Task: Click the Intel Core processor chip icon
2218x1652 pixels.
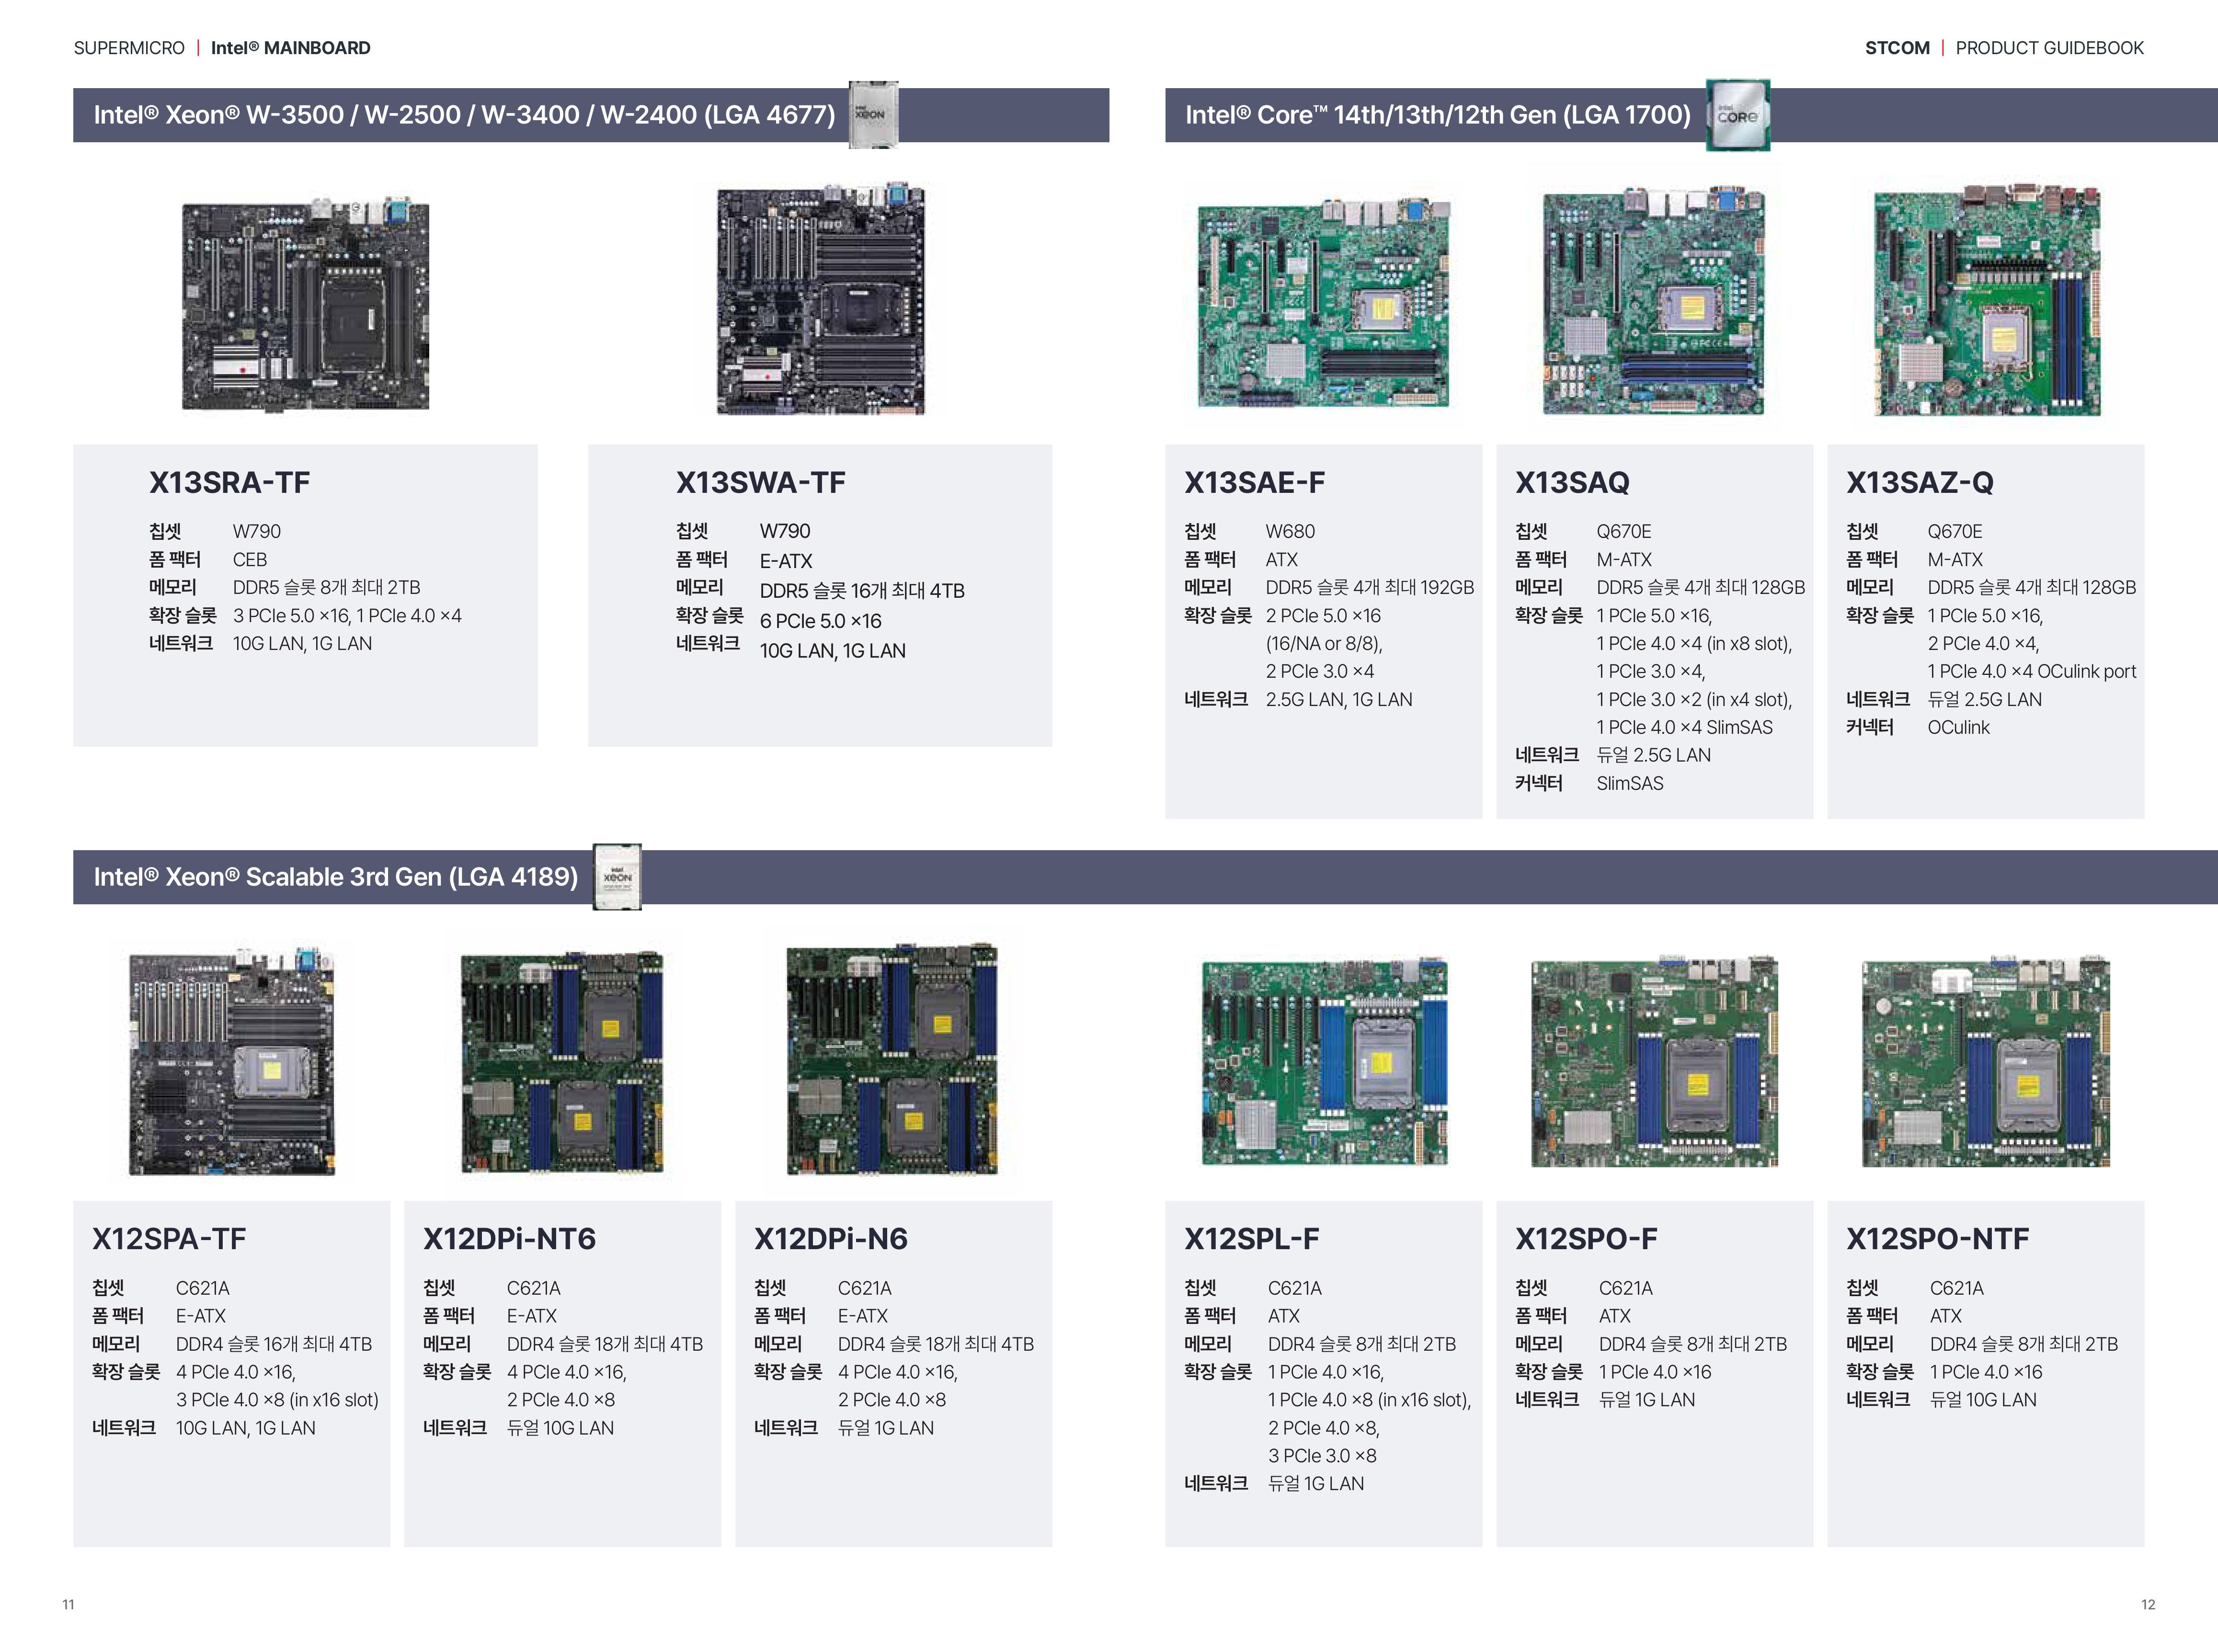Action: pos(1738,115)
